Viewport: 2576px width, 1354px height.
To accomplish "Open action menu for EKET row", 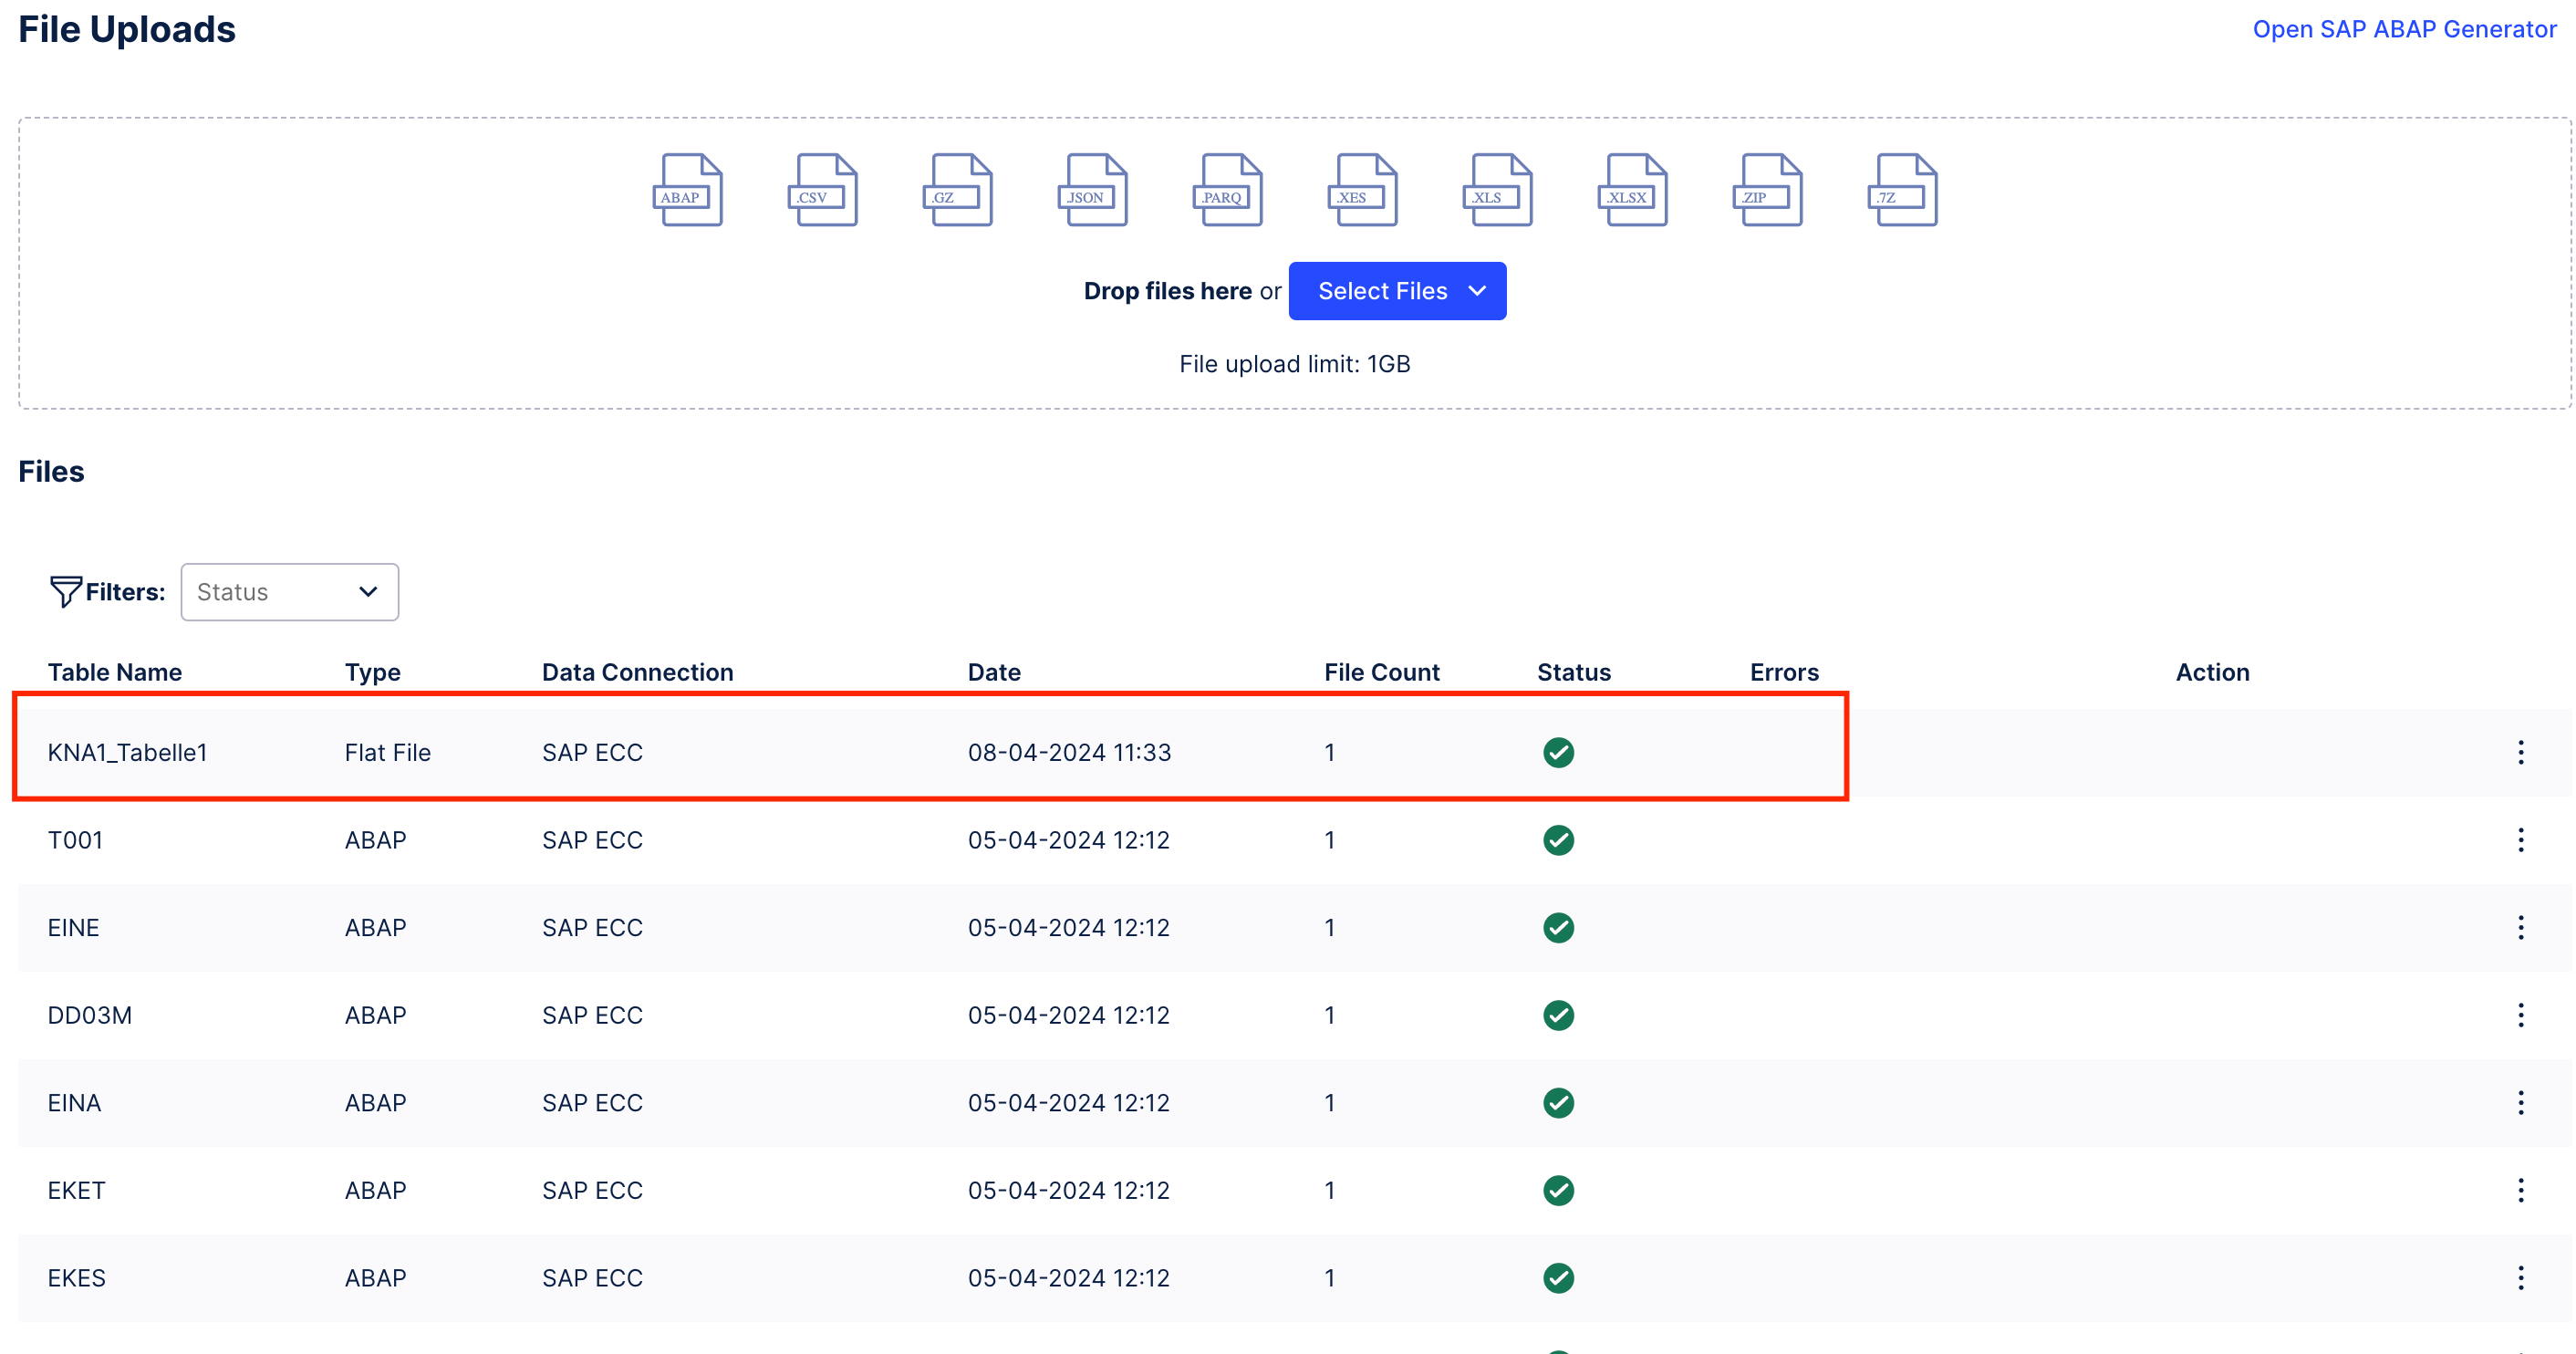I will tap(2521, 1190).
